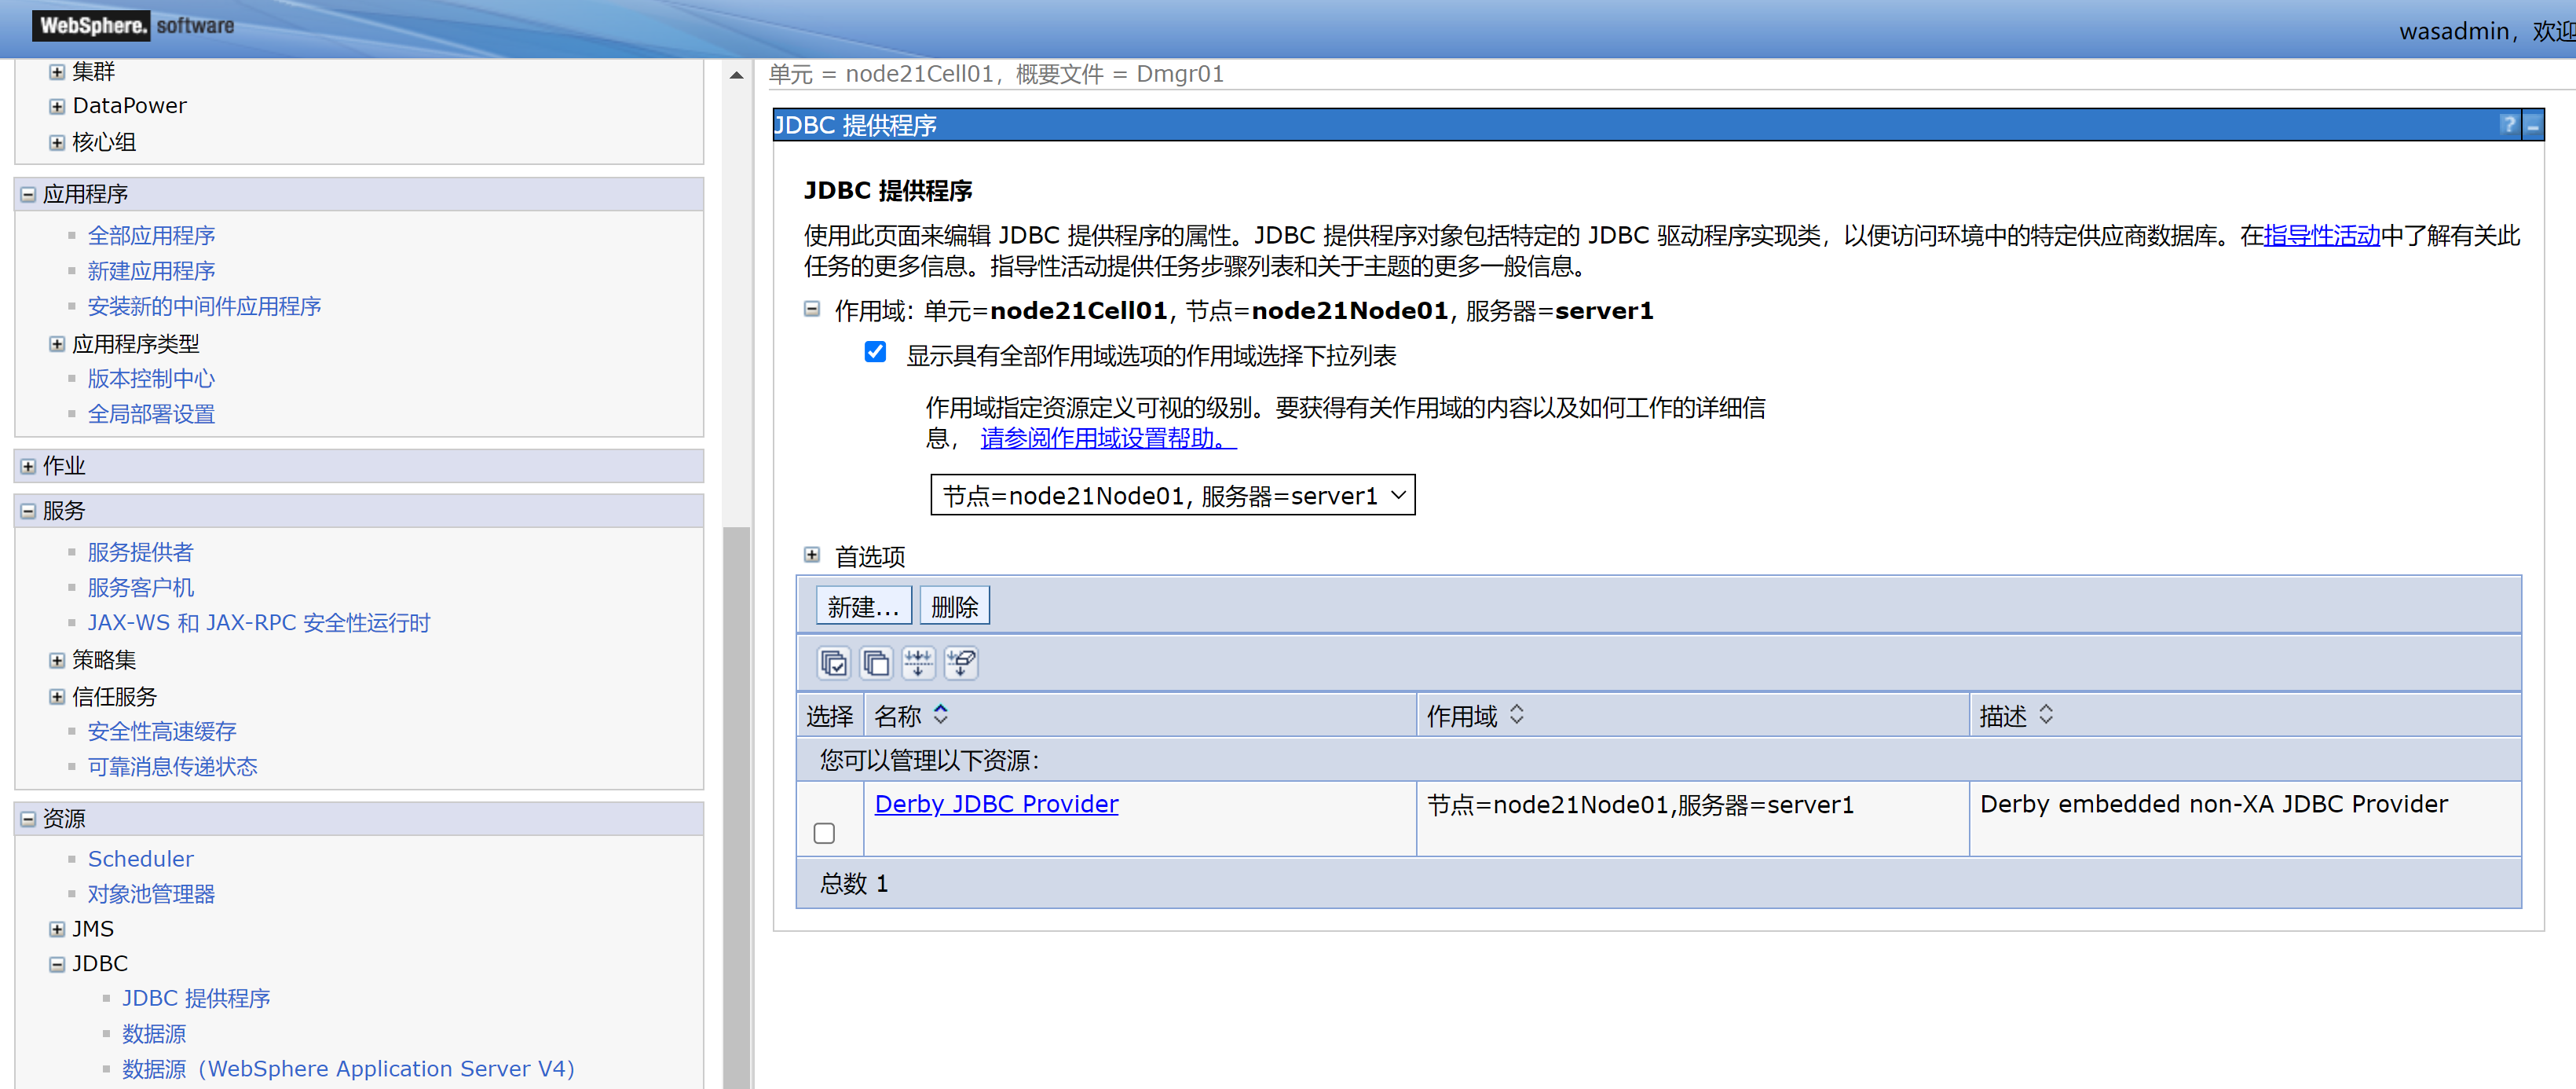Open the node/server scope dropdown

tap(1172, 495)
